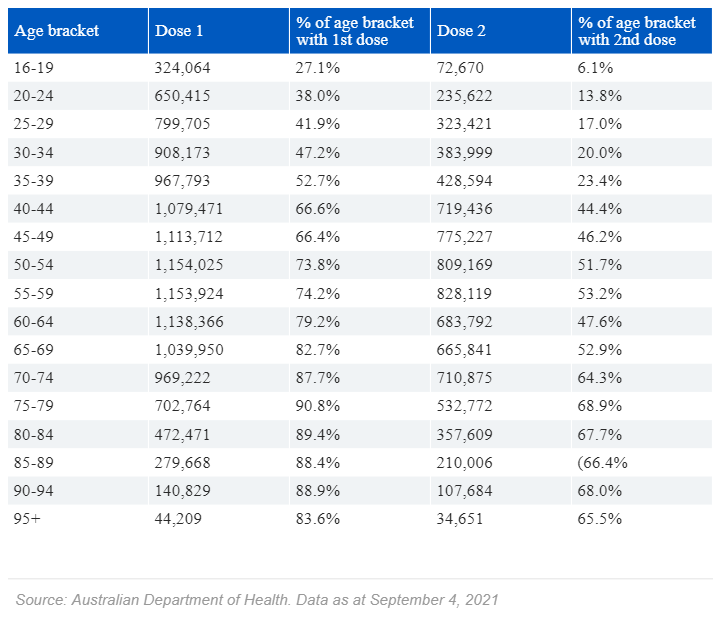
Task: Select the 38.0% first dose cell
Action: tap(318, 96)
